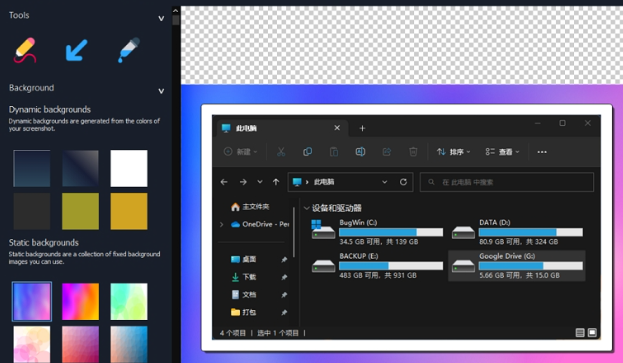Open 主文件夹 in the navigation pane
The height and width of the screenshot is (363, 623).
250,207
